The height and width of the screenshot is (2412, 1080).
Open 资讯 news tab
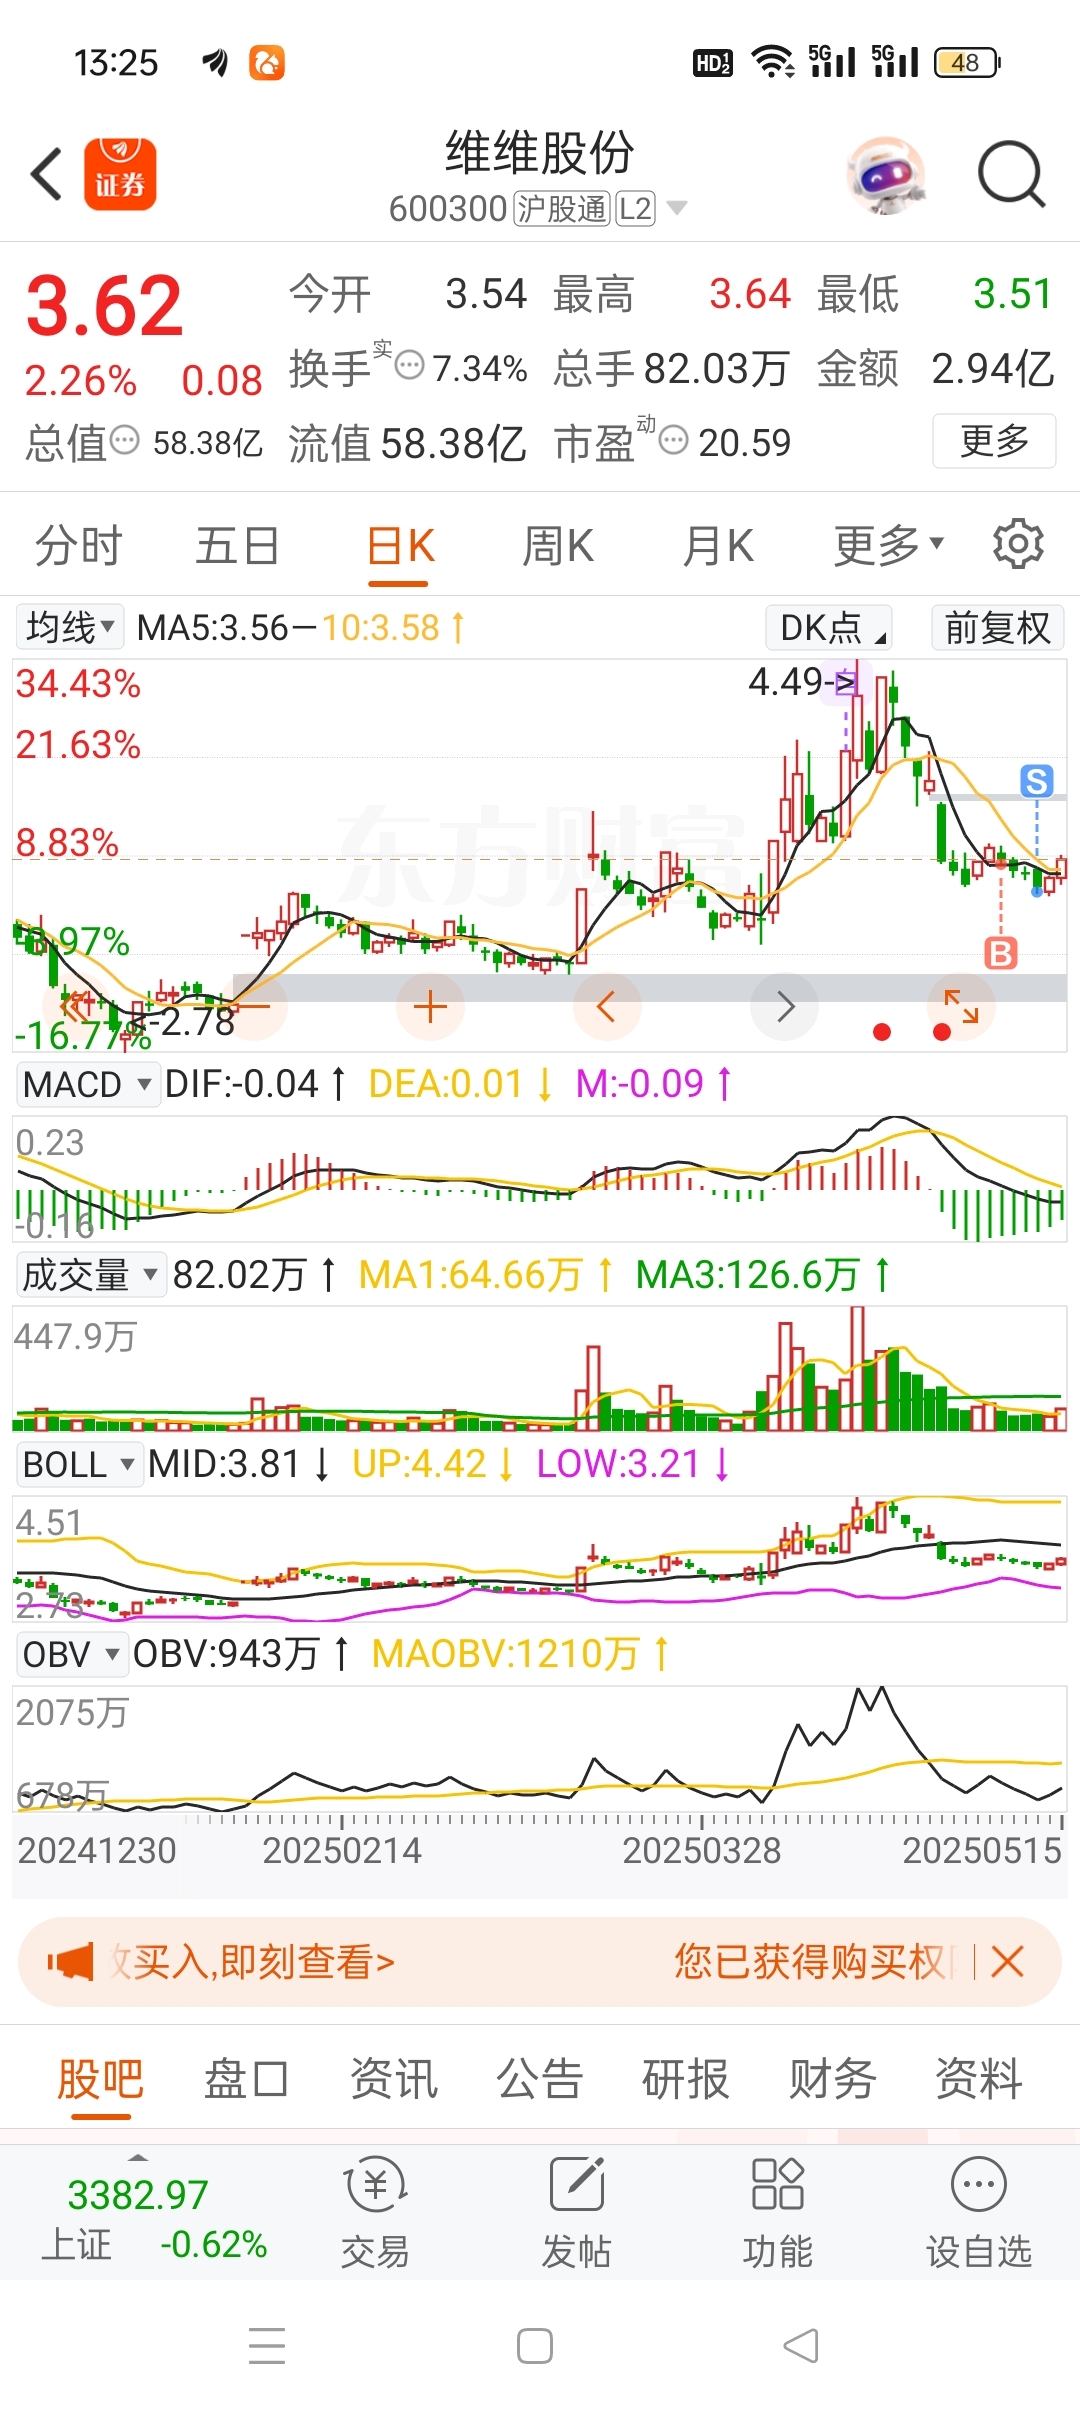(393, 2080)
